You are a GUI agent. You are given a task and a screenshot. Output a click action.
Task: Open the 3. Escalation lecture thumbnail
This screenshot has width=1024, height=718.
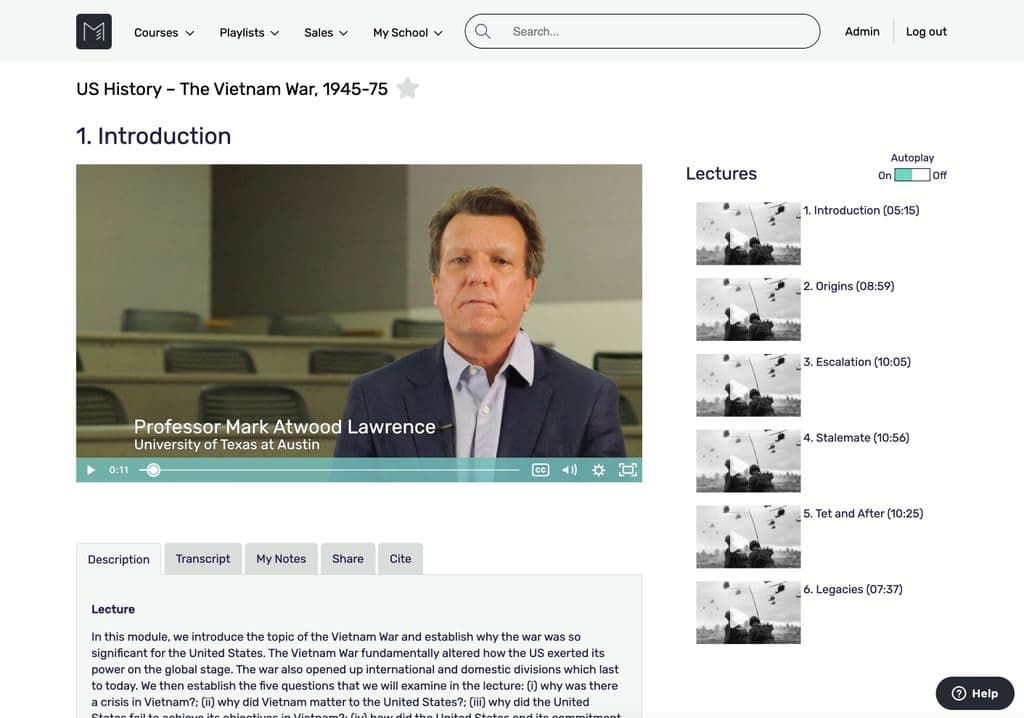[748, 384]
